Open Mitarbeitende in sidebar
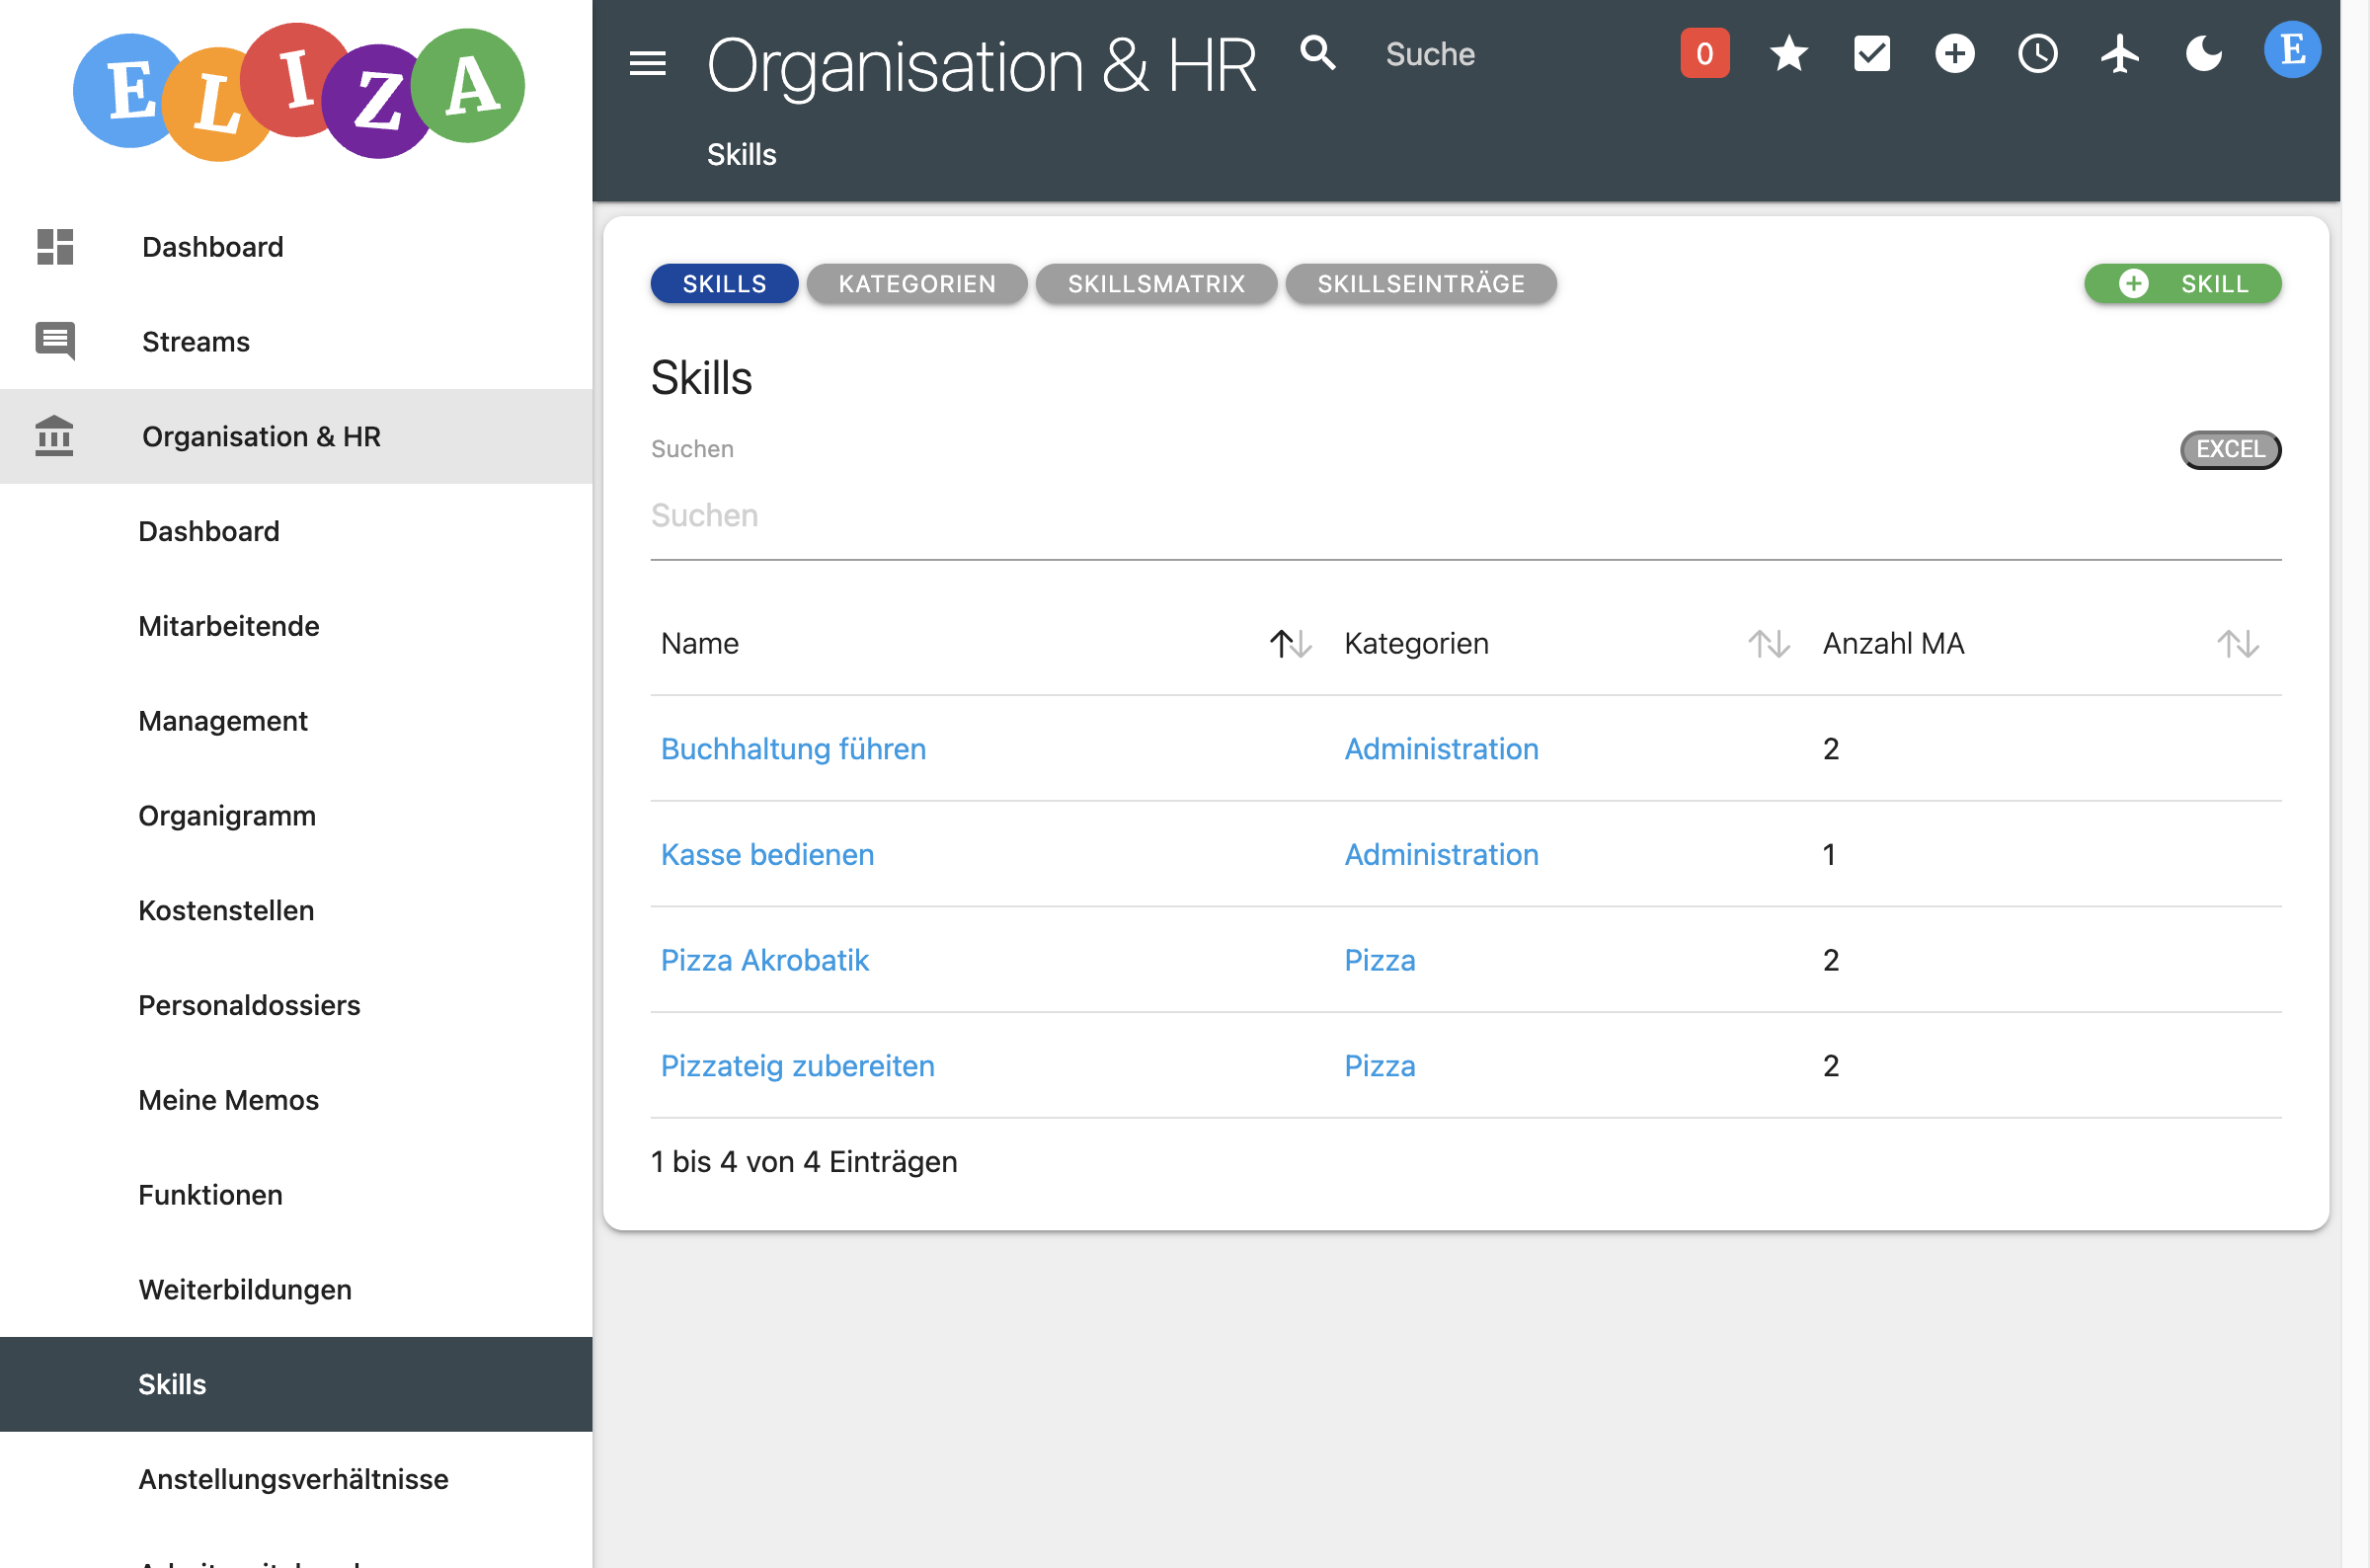The height and width of the screenshot is (1568, 2370). (x=296, y=626)
